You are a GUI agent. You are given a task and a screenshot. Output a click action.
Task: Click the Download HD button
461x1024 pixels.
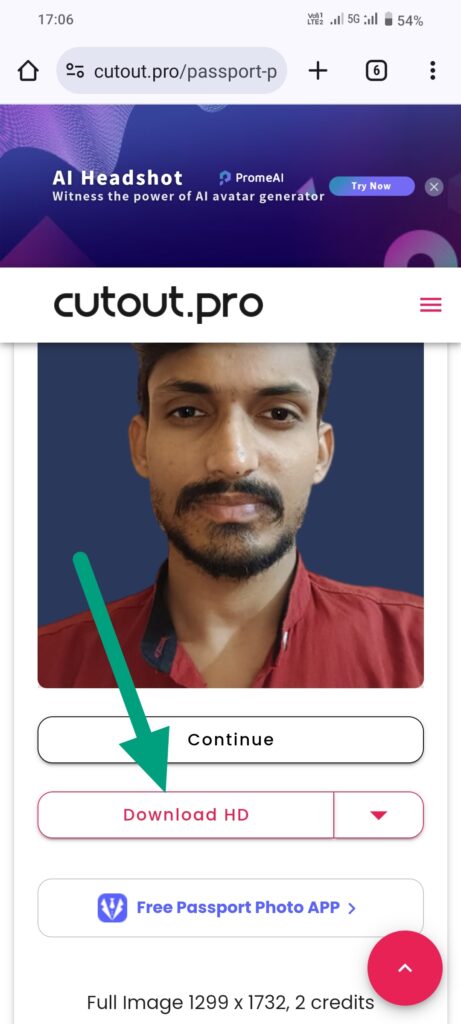pyautogui.click(x=185, y=814)
